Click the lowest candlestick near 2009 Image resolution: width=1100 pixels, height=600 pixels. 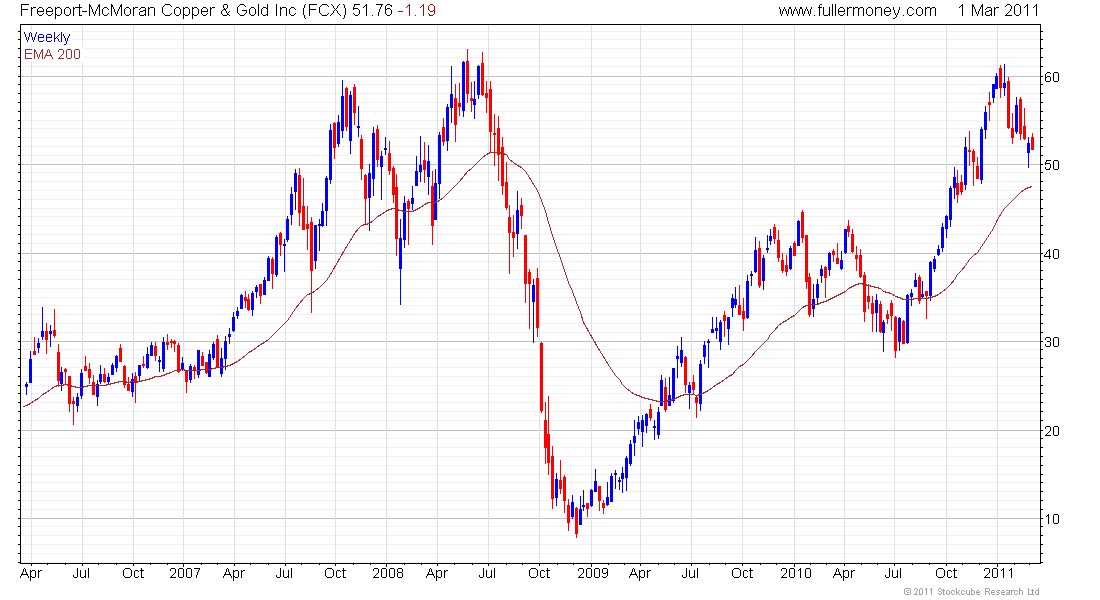[577, 521]
